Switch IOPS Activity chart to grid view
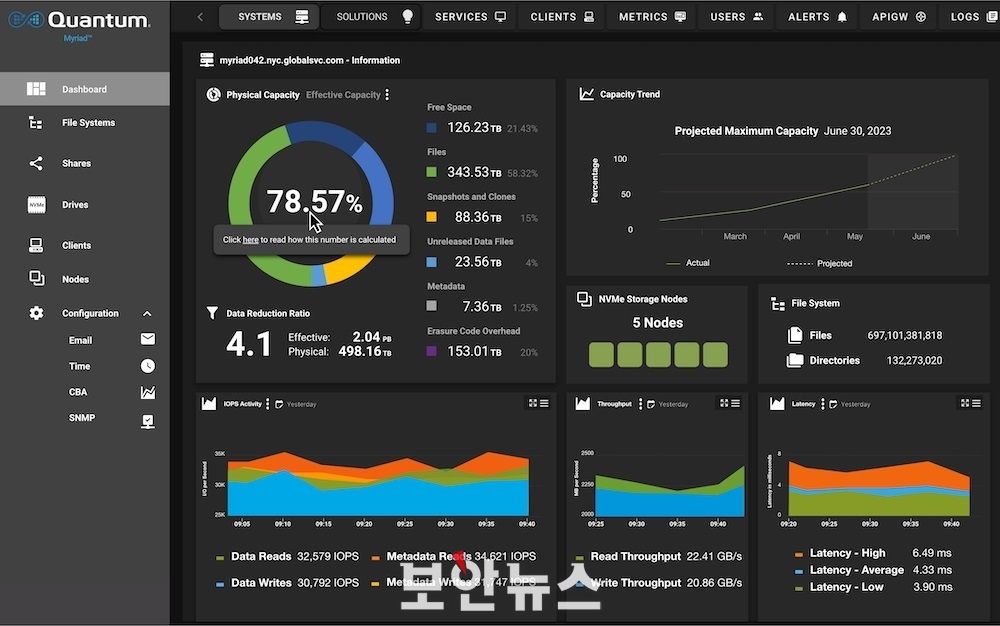Image resolution: width=1000 pixels, height=626 pixels. click(x=532, y=403)
